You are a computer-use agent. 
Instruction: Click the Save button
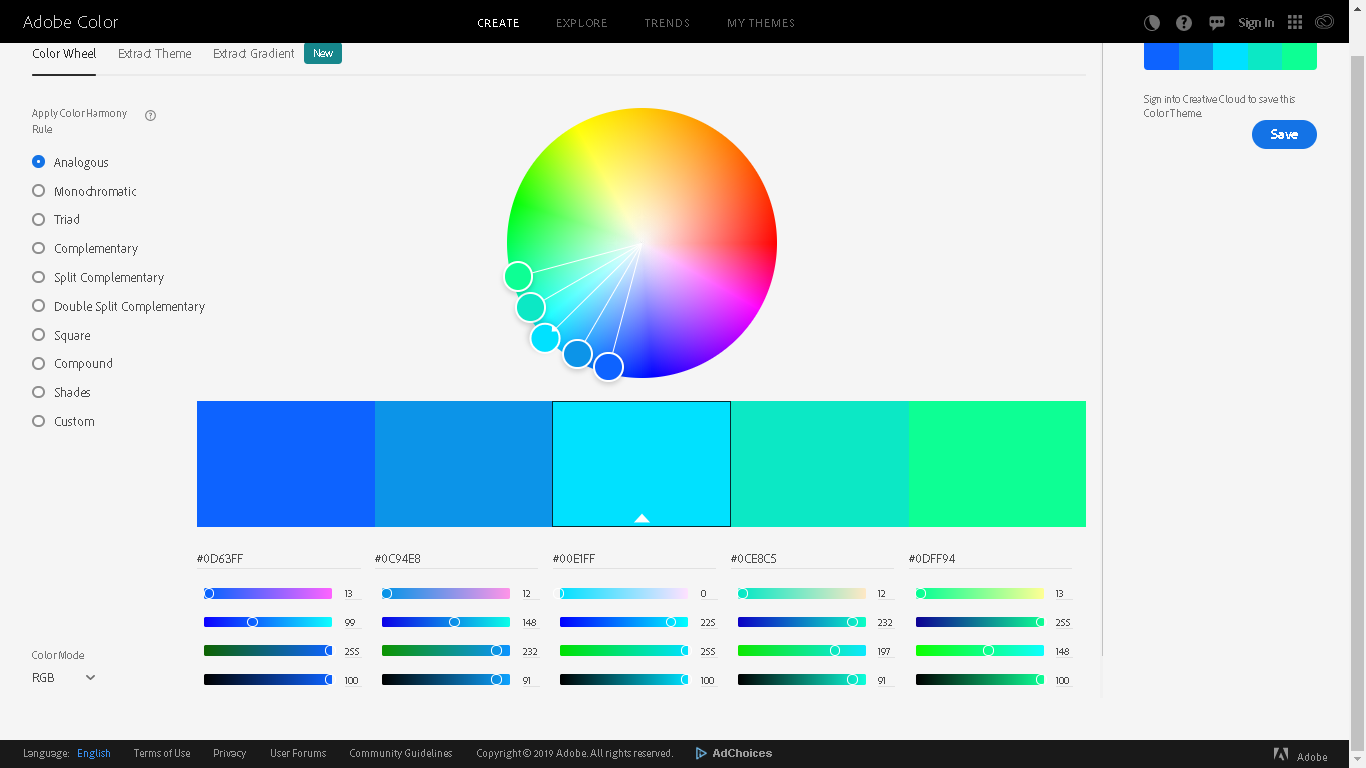pos(1284,134)
